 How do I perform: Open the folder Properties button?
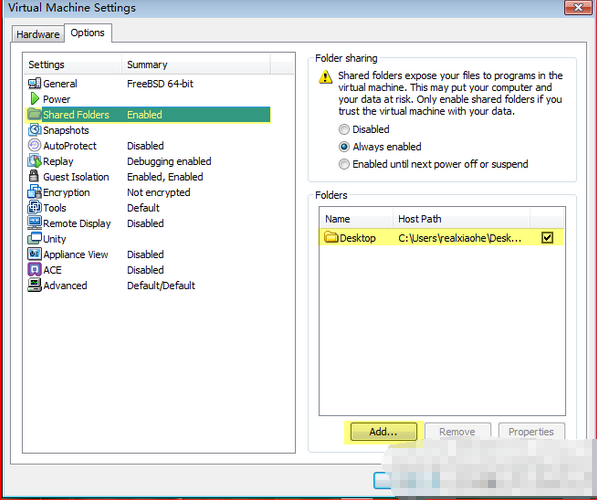531,431
